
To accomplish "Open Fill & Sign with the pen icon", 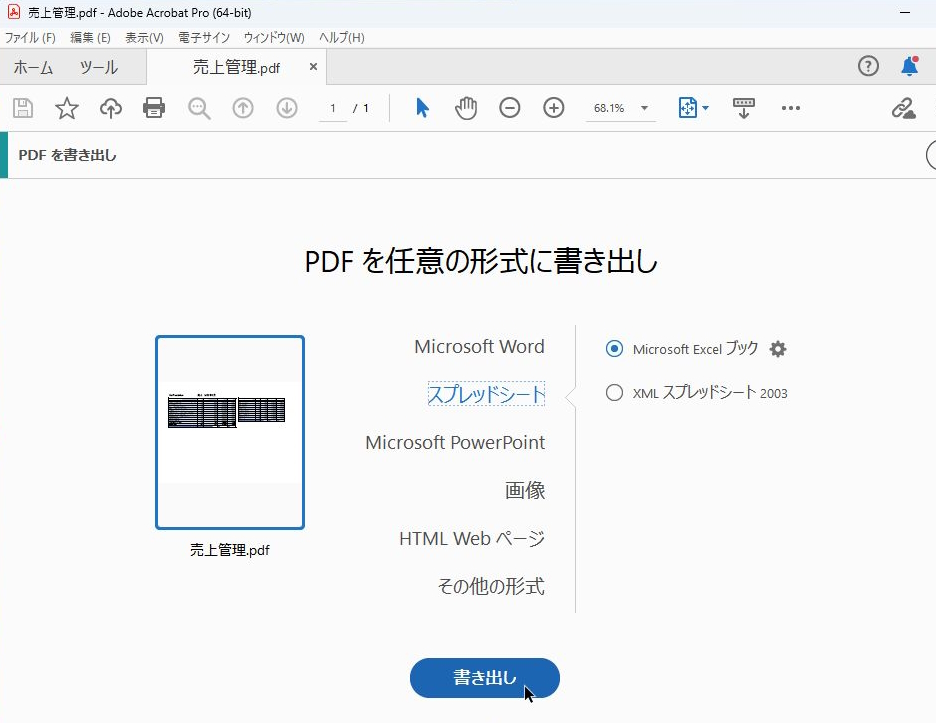I will click(x=902, y=107).
